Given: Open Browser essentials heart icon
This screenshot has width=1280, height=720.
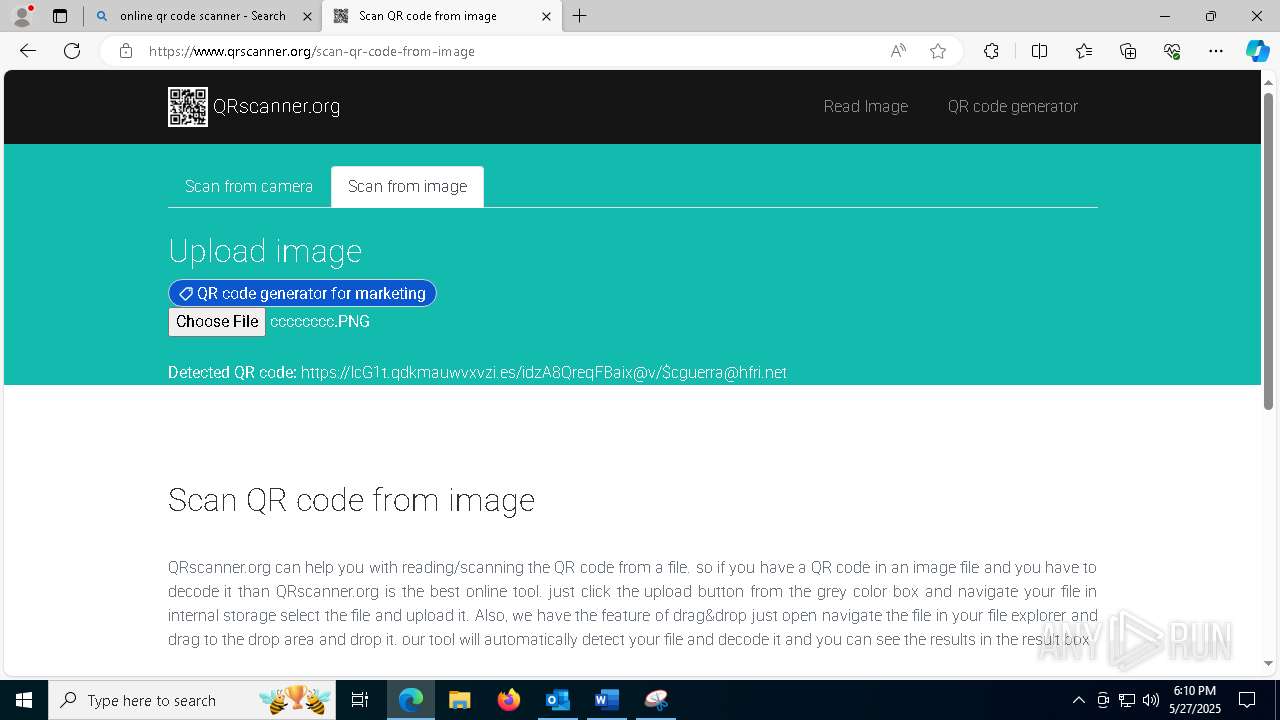Looking at the screenshot, I should [x=1172, y=51].
